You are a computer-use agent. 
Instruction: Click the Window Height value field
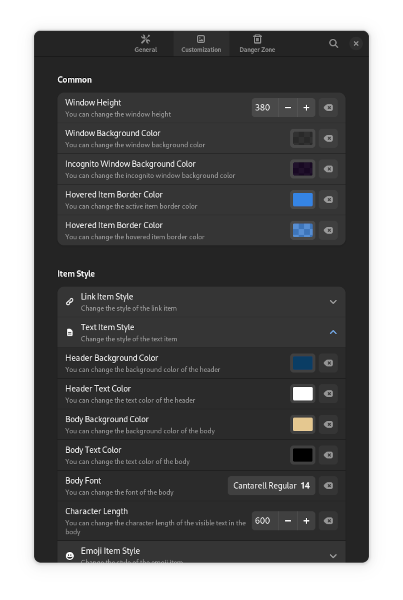point(265,108)
